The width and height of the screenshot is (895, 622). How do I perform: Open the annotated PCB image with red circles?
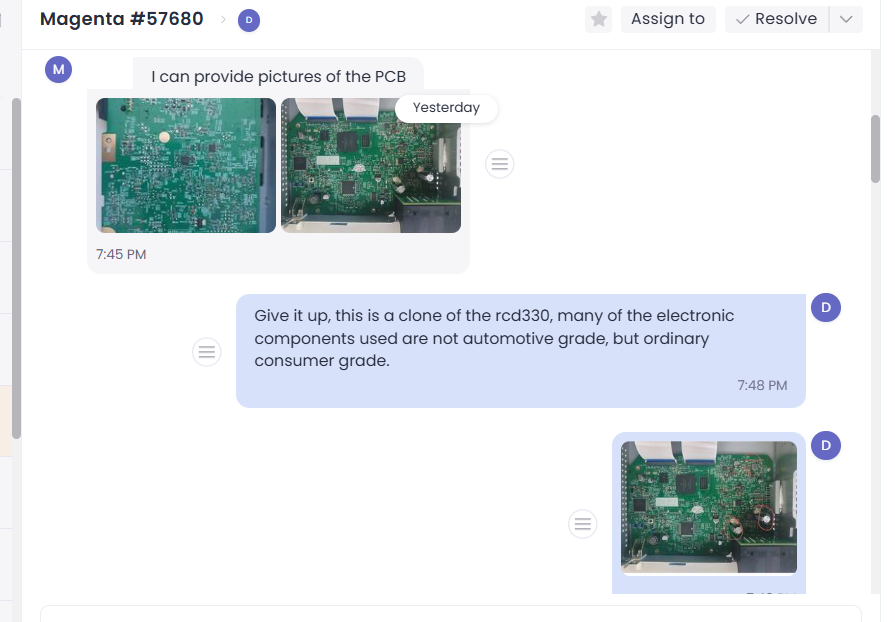tap(709, 507)
